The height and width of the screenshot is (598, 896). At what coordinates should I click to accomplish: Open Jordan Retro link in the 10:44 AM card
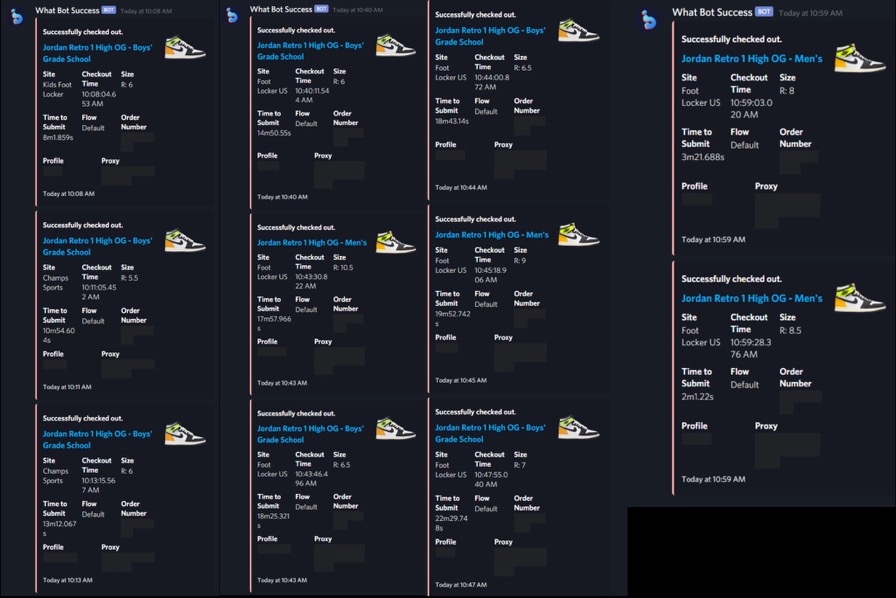coord(490,36)
